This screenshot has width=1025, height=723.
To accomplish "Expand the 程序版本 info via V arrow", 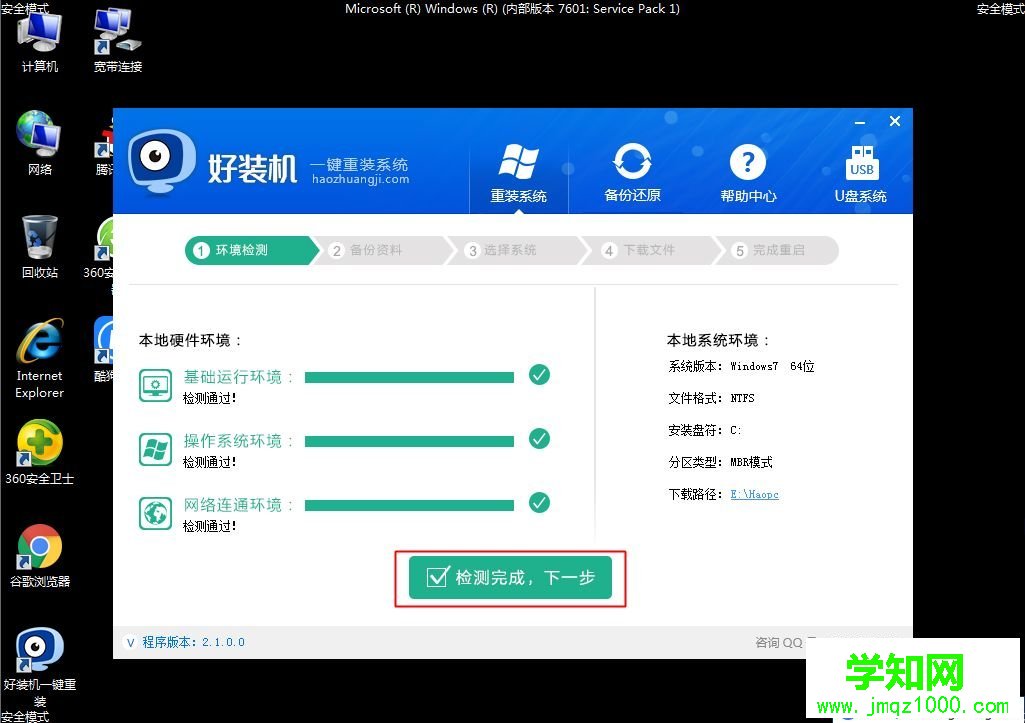I will pyautogui.click(x=130, y=643).
